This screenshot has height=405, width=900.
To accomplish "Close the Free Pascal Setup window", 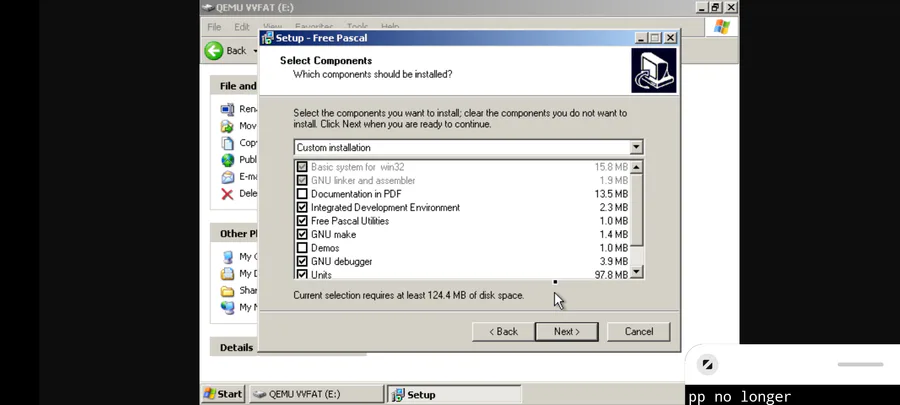I will click(670, 38).
